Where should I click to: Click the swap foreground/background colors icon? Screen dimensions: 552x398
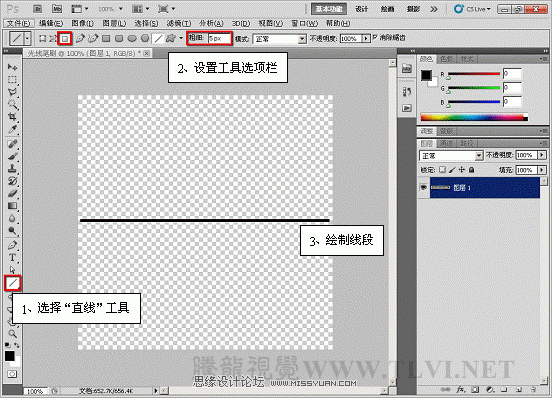pos(17,345)
